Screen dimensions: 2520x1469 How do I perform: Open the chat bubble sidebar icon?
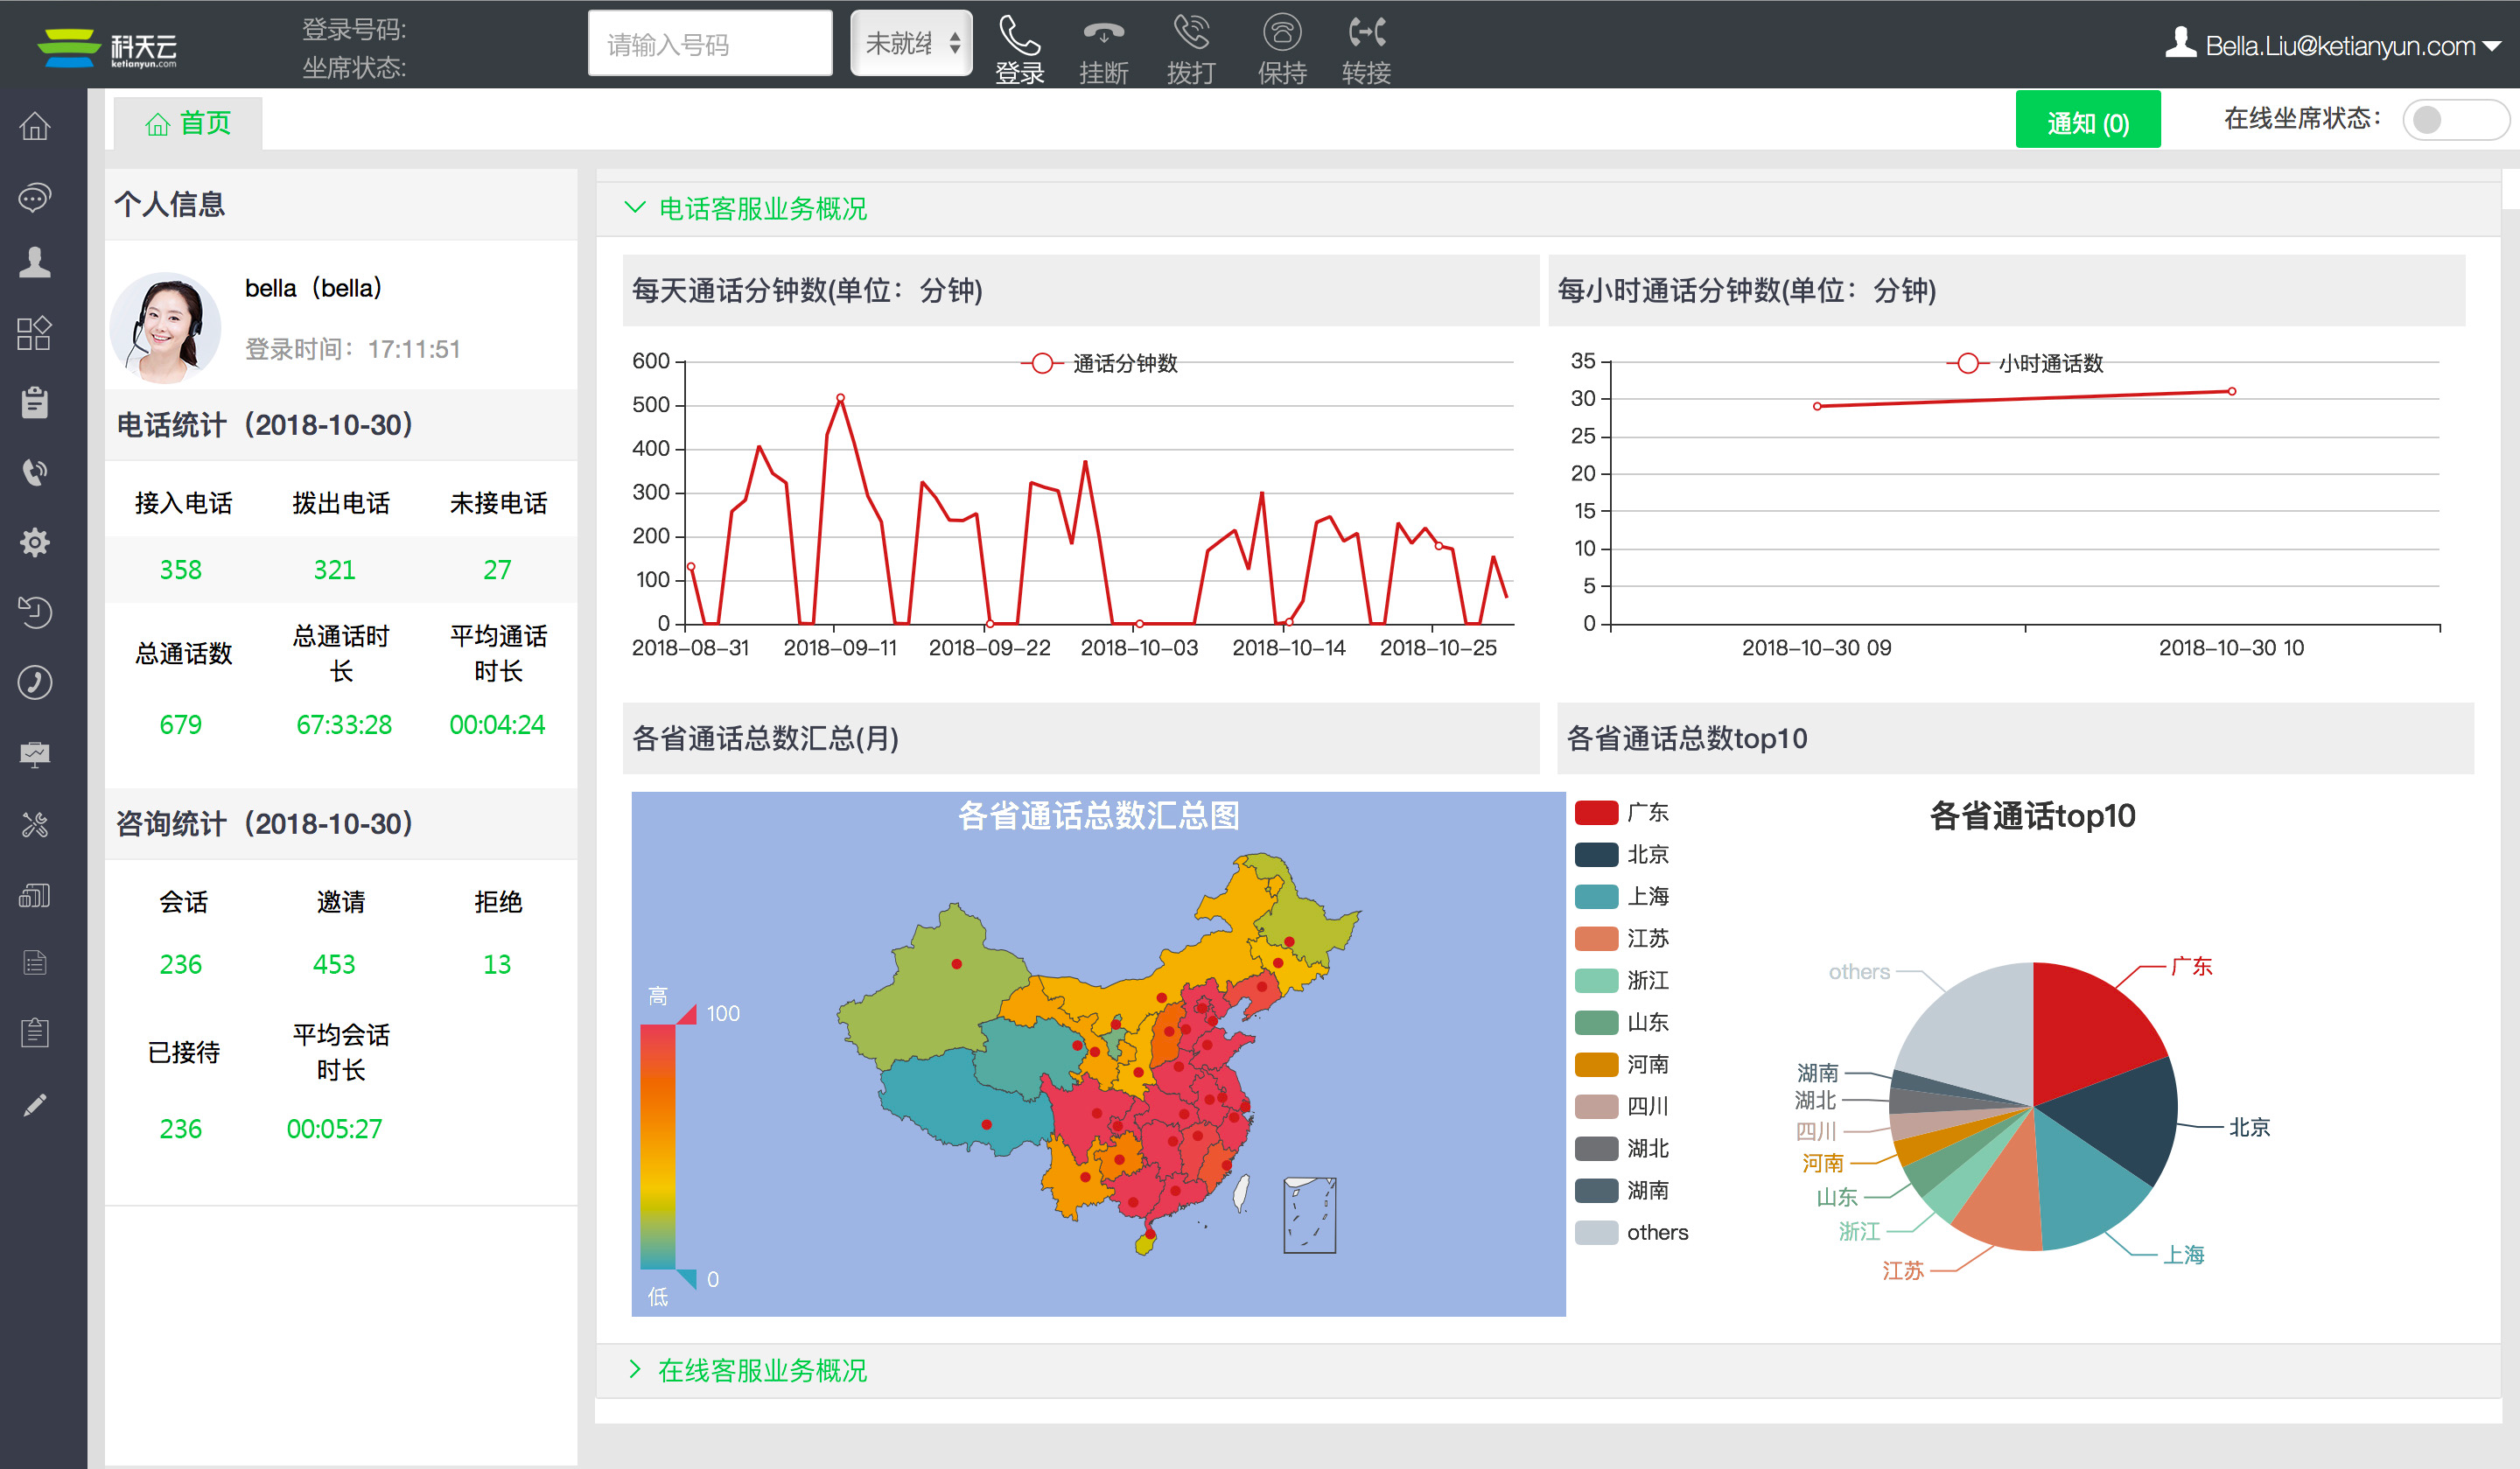pyautogui.click(x=35, y=197)
